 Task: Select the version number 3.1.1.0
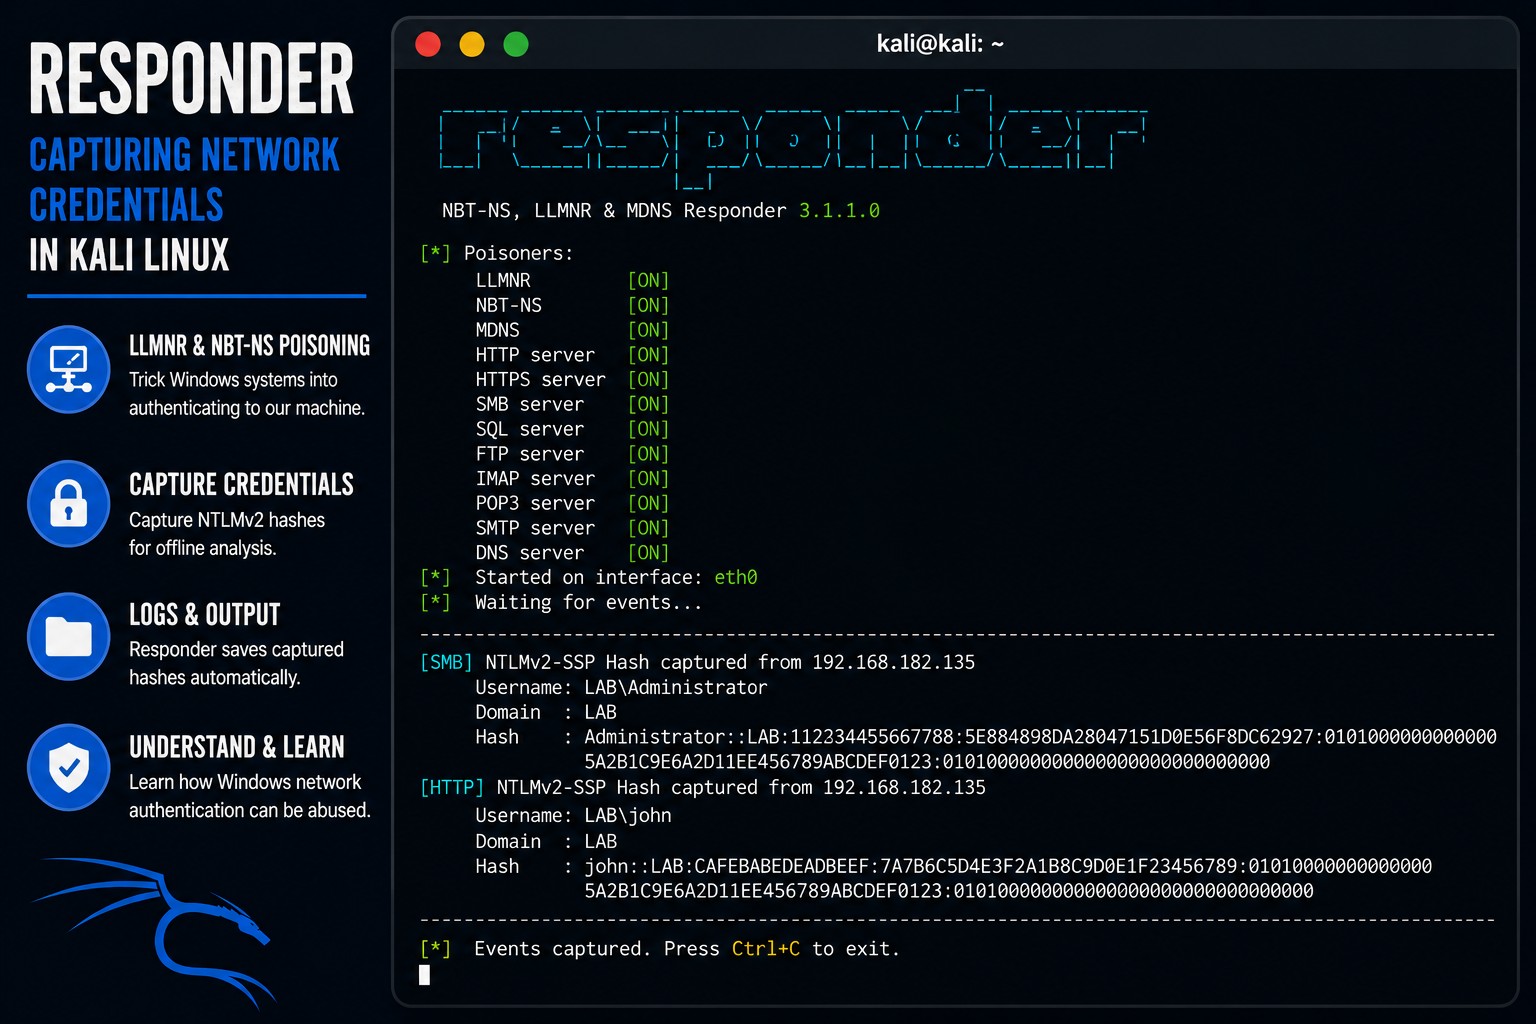coord(839,211)
